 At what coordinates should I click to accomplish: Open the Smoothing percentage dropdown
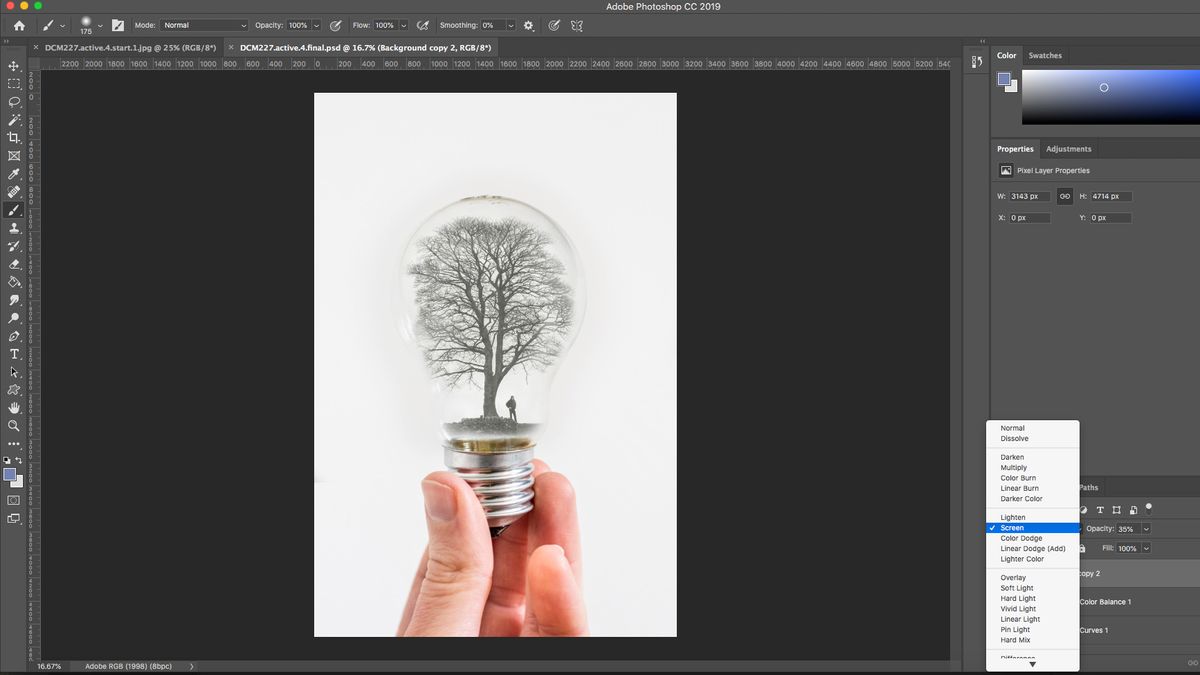(510, 25)
